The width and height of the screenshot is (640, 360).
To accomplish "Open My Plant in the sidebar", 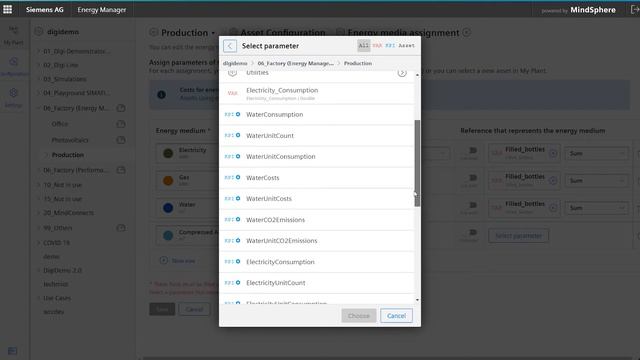I will pyautogui.click(x=13, y=36).
